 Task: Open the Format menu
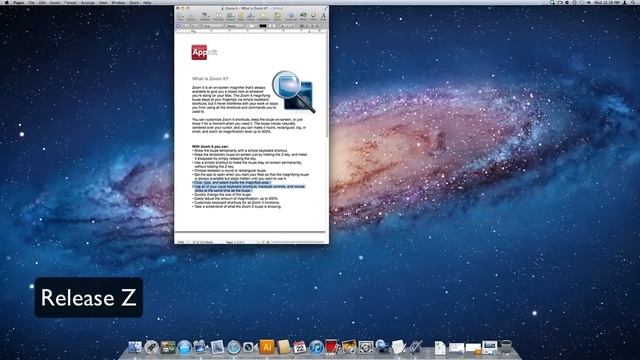(71, 2)
